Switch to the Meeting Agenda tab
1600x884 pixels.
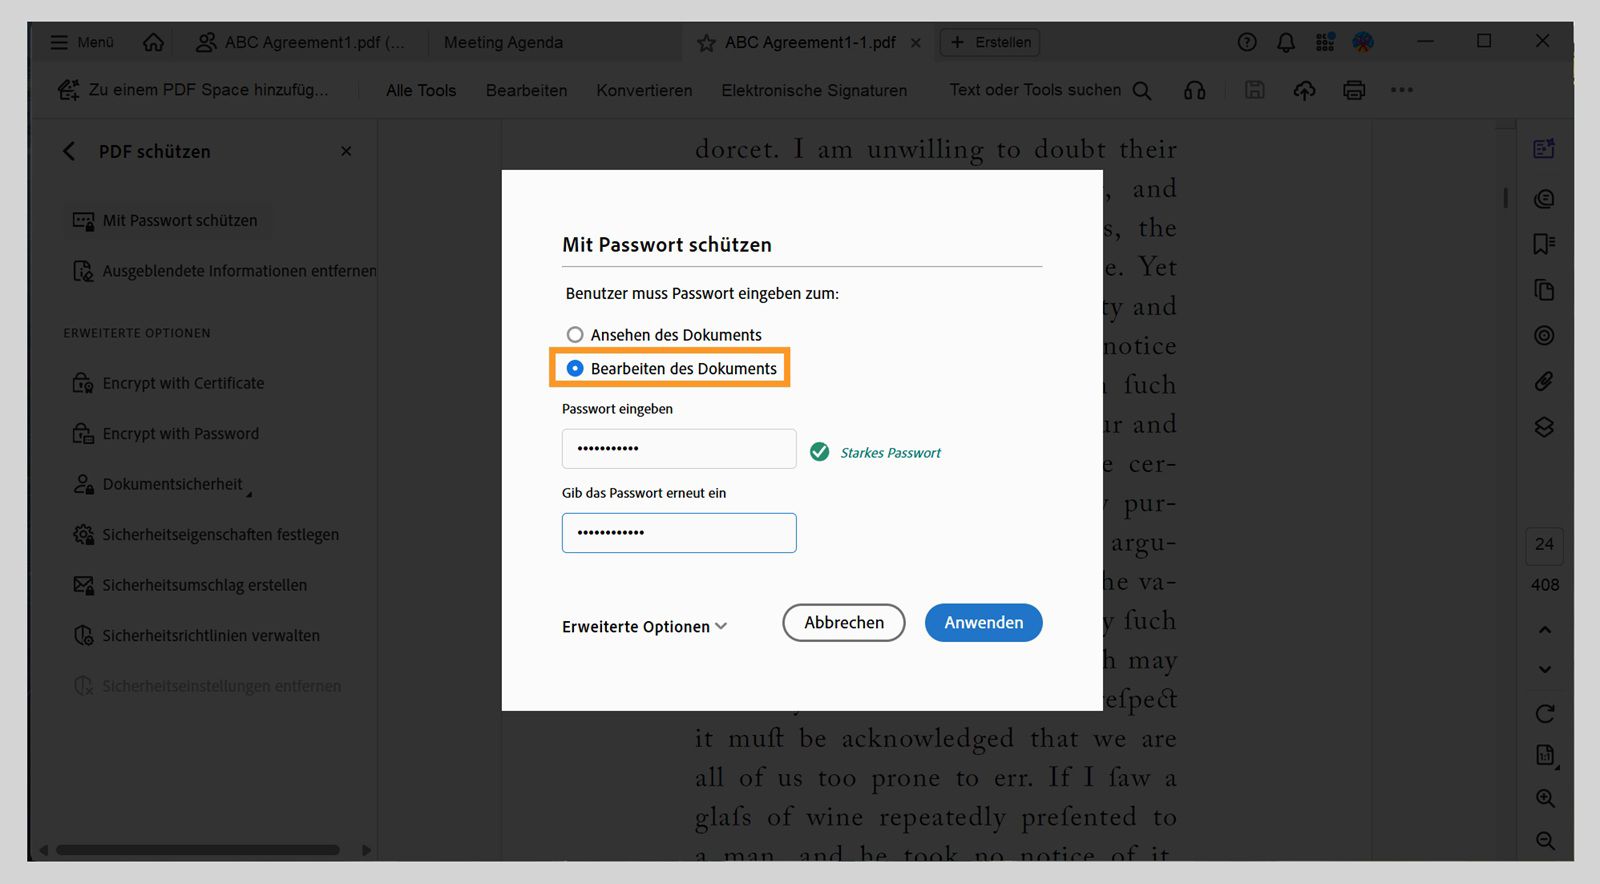pos(503,42)
